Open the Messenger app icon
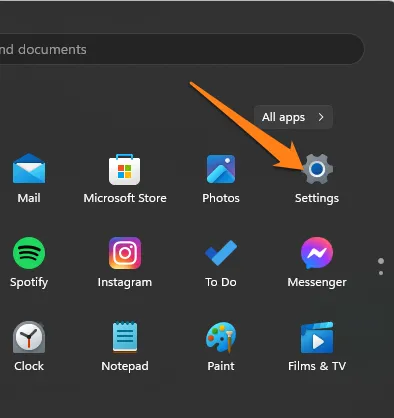Viewport: 394px width, 418px height. tap(317, 253)
